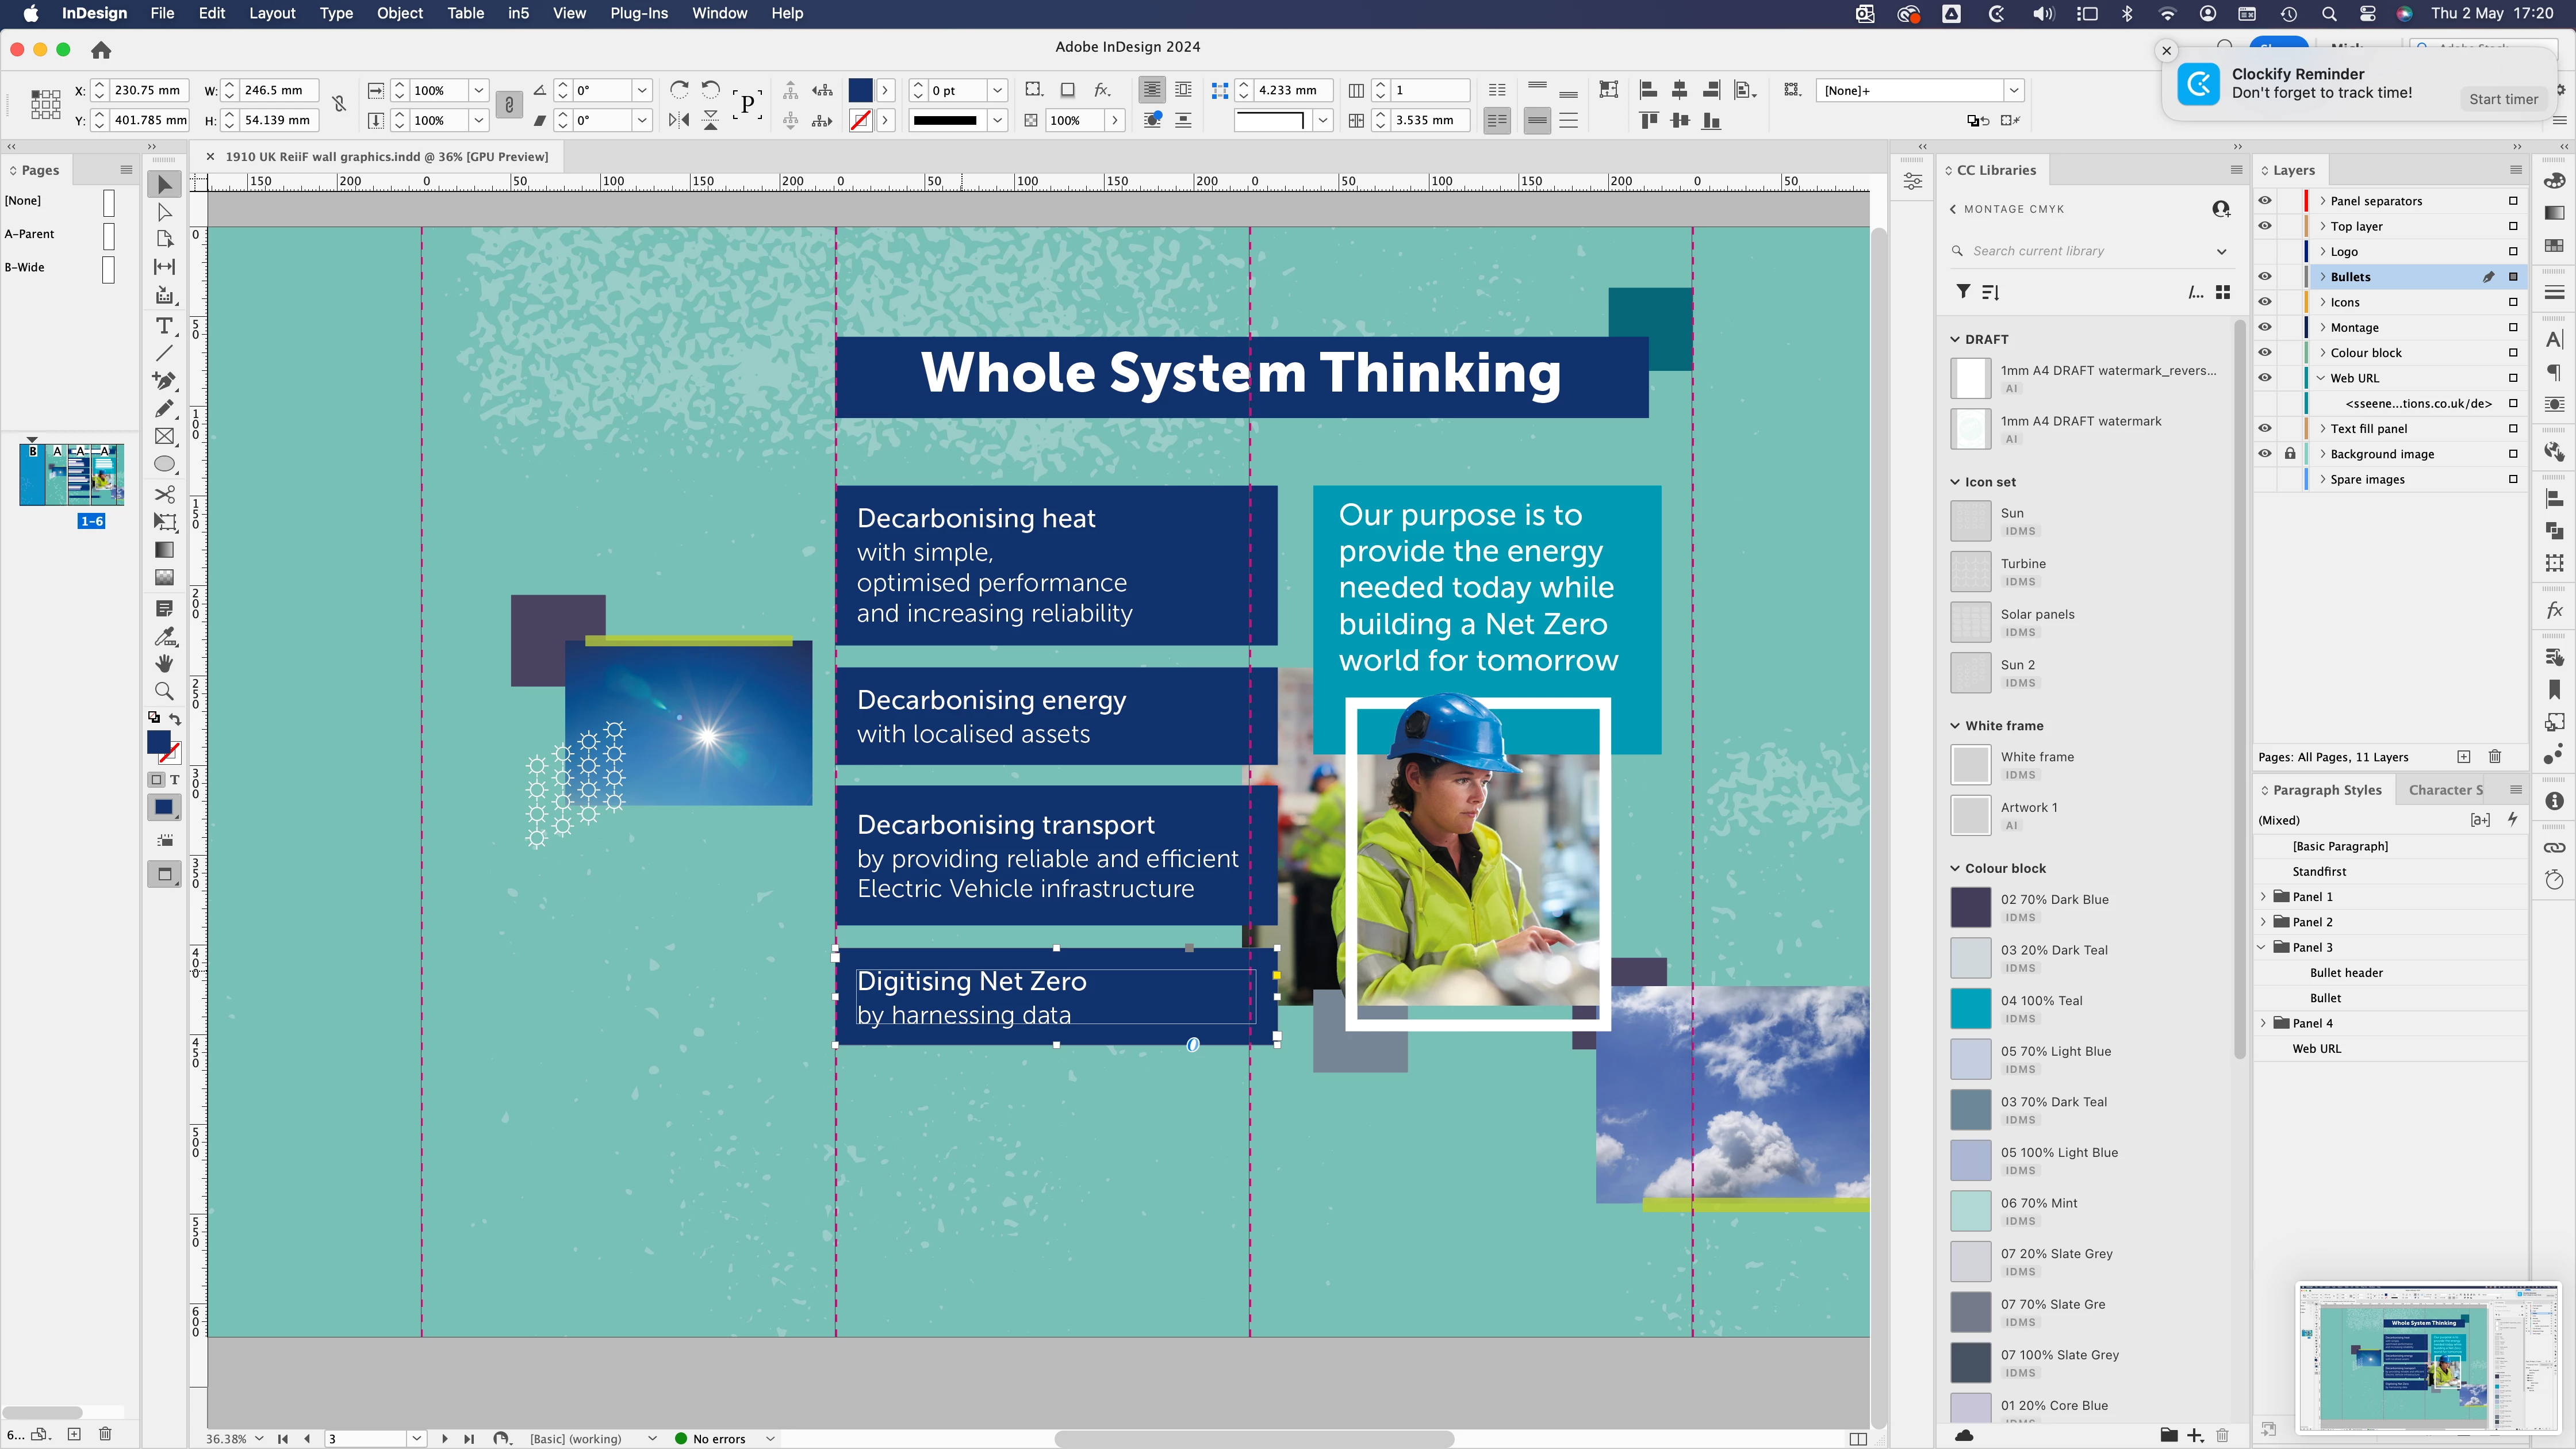Click the Rectangle Frame tool
This screenshot has width=2576, height=1449.
click(164, 436)
